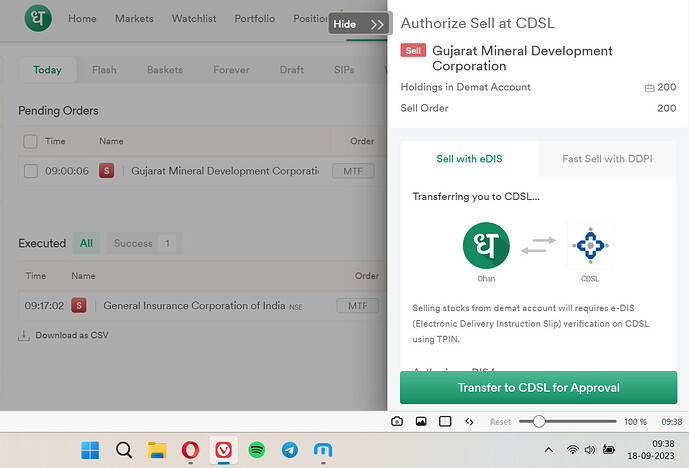Open the Draft orders tab
This screenshot has height=468, width=689.
tap(292, 70)
